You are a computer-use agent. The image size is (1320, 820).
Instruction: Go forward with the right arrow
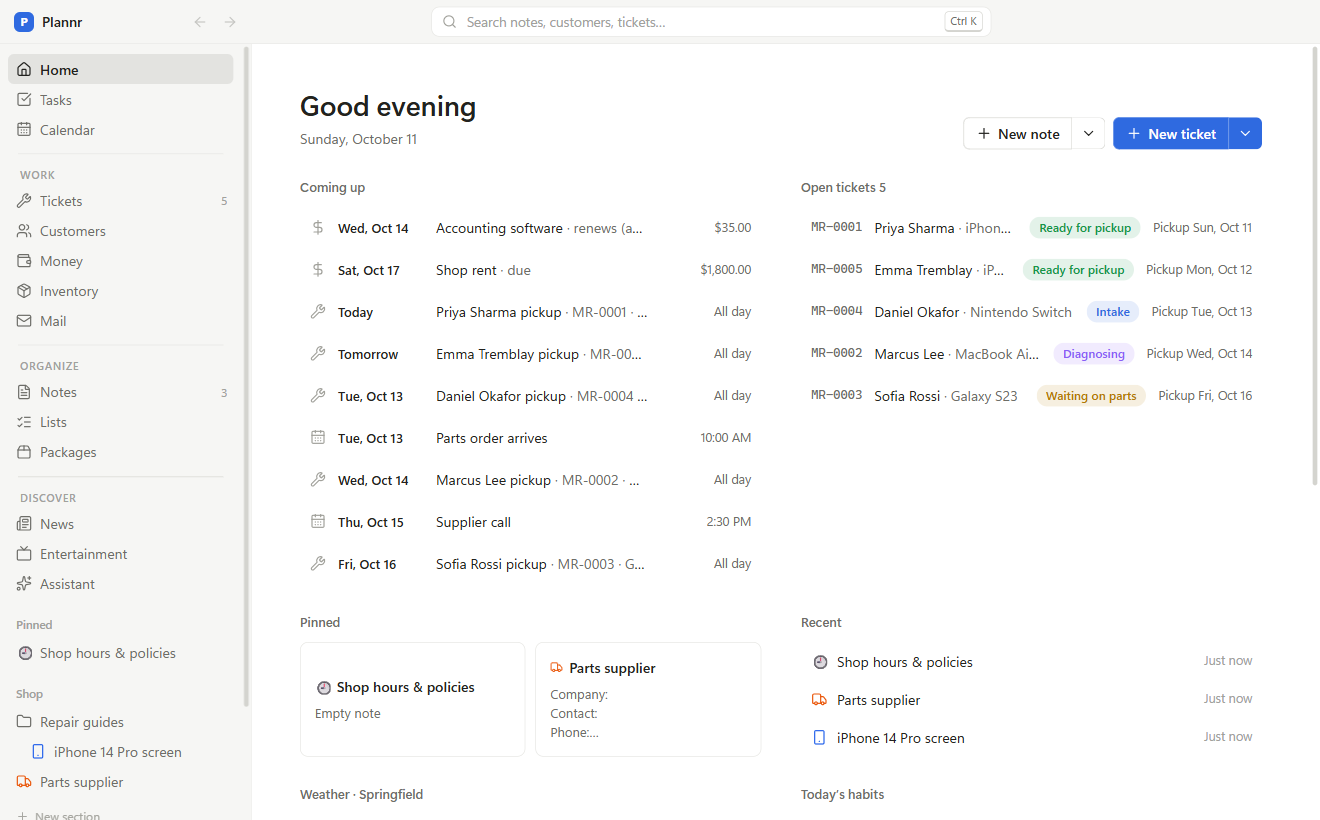[230, 22]
